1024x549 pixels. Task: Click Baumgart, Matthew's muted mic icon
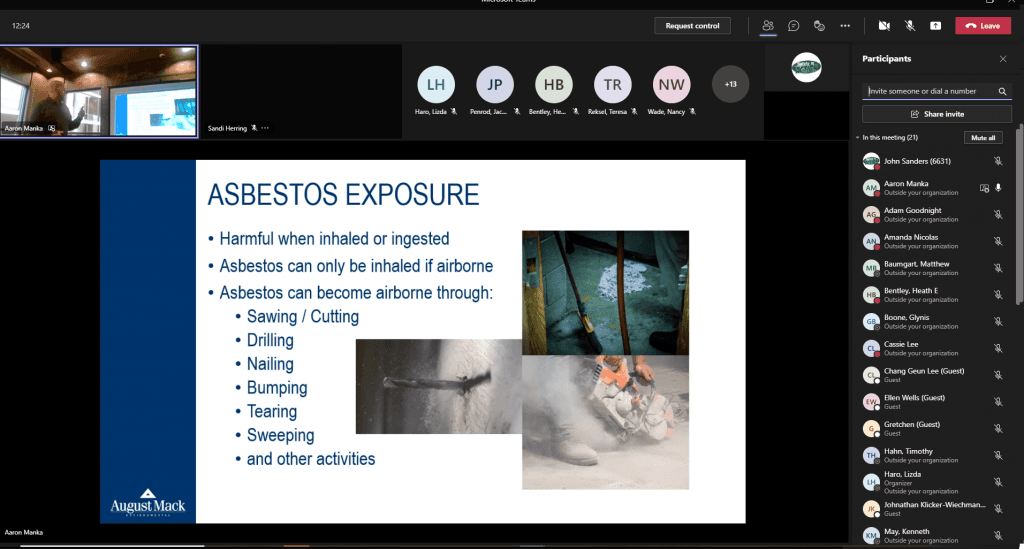998,268
